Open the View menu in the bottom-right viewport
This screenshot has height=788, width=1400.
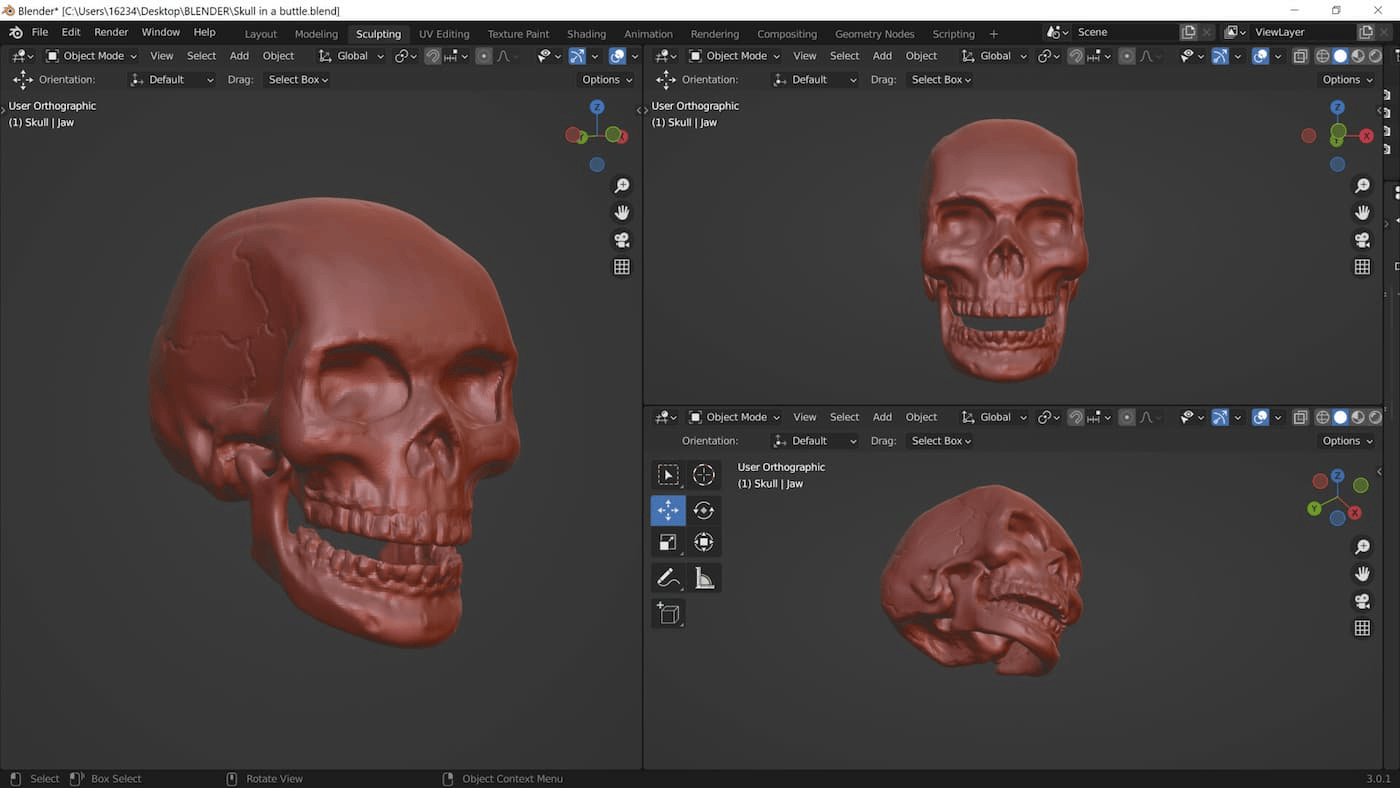(804, 417)
